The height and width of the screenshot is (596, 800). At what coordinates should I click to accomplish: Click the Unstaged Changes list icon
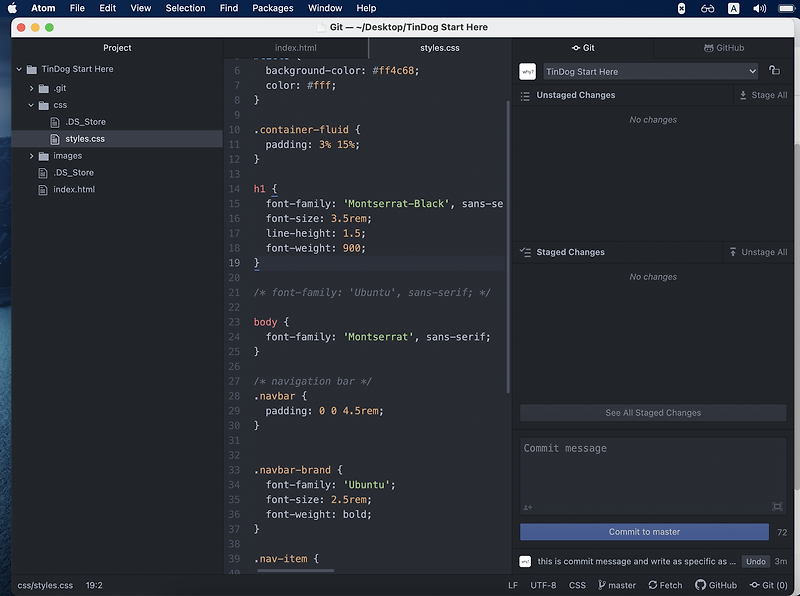(x=525, y=95)
